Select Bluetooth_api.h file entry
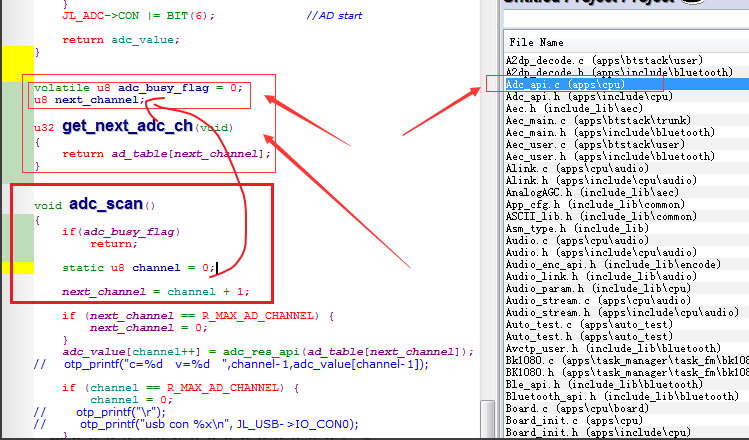The width and height of the screenshot is (749, 440). (x=622, y=396)
